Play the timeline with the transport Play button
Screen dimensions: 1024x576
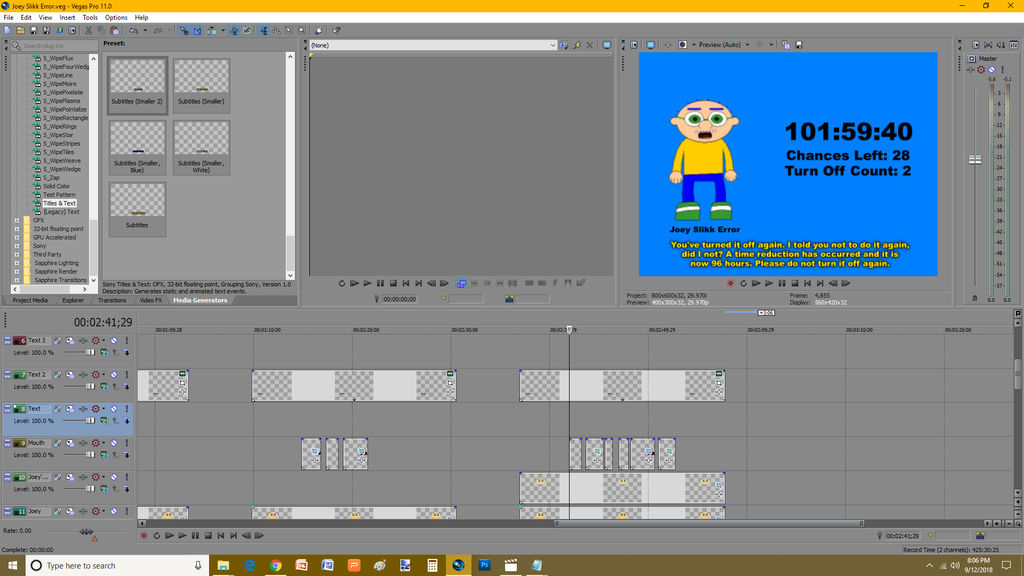pos(182,536)
